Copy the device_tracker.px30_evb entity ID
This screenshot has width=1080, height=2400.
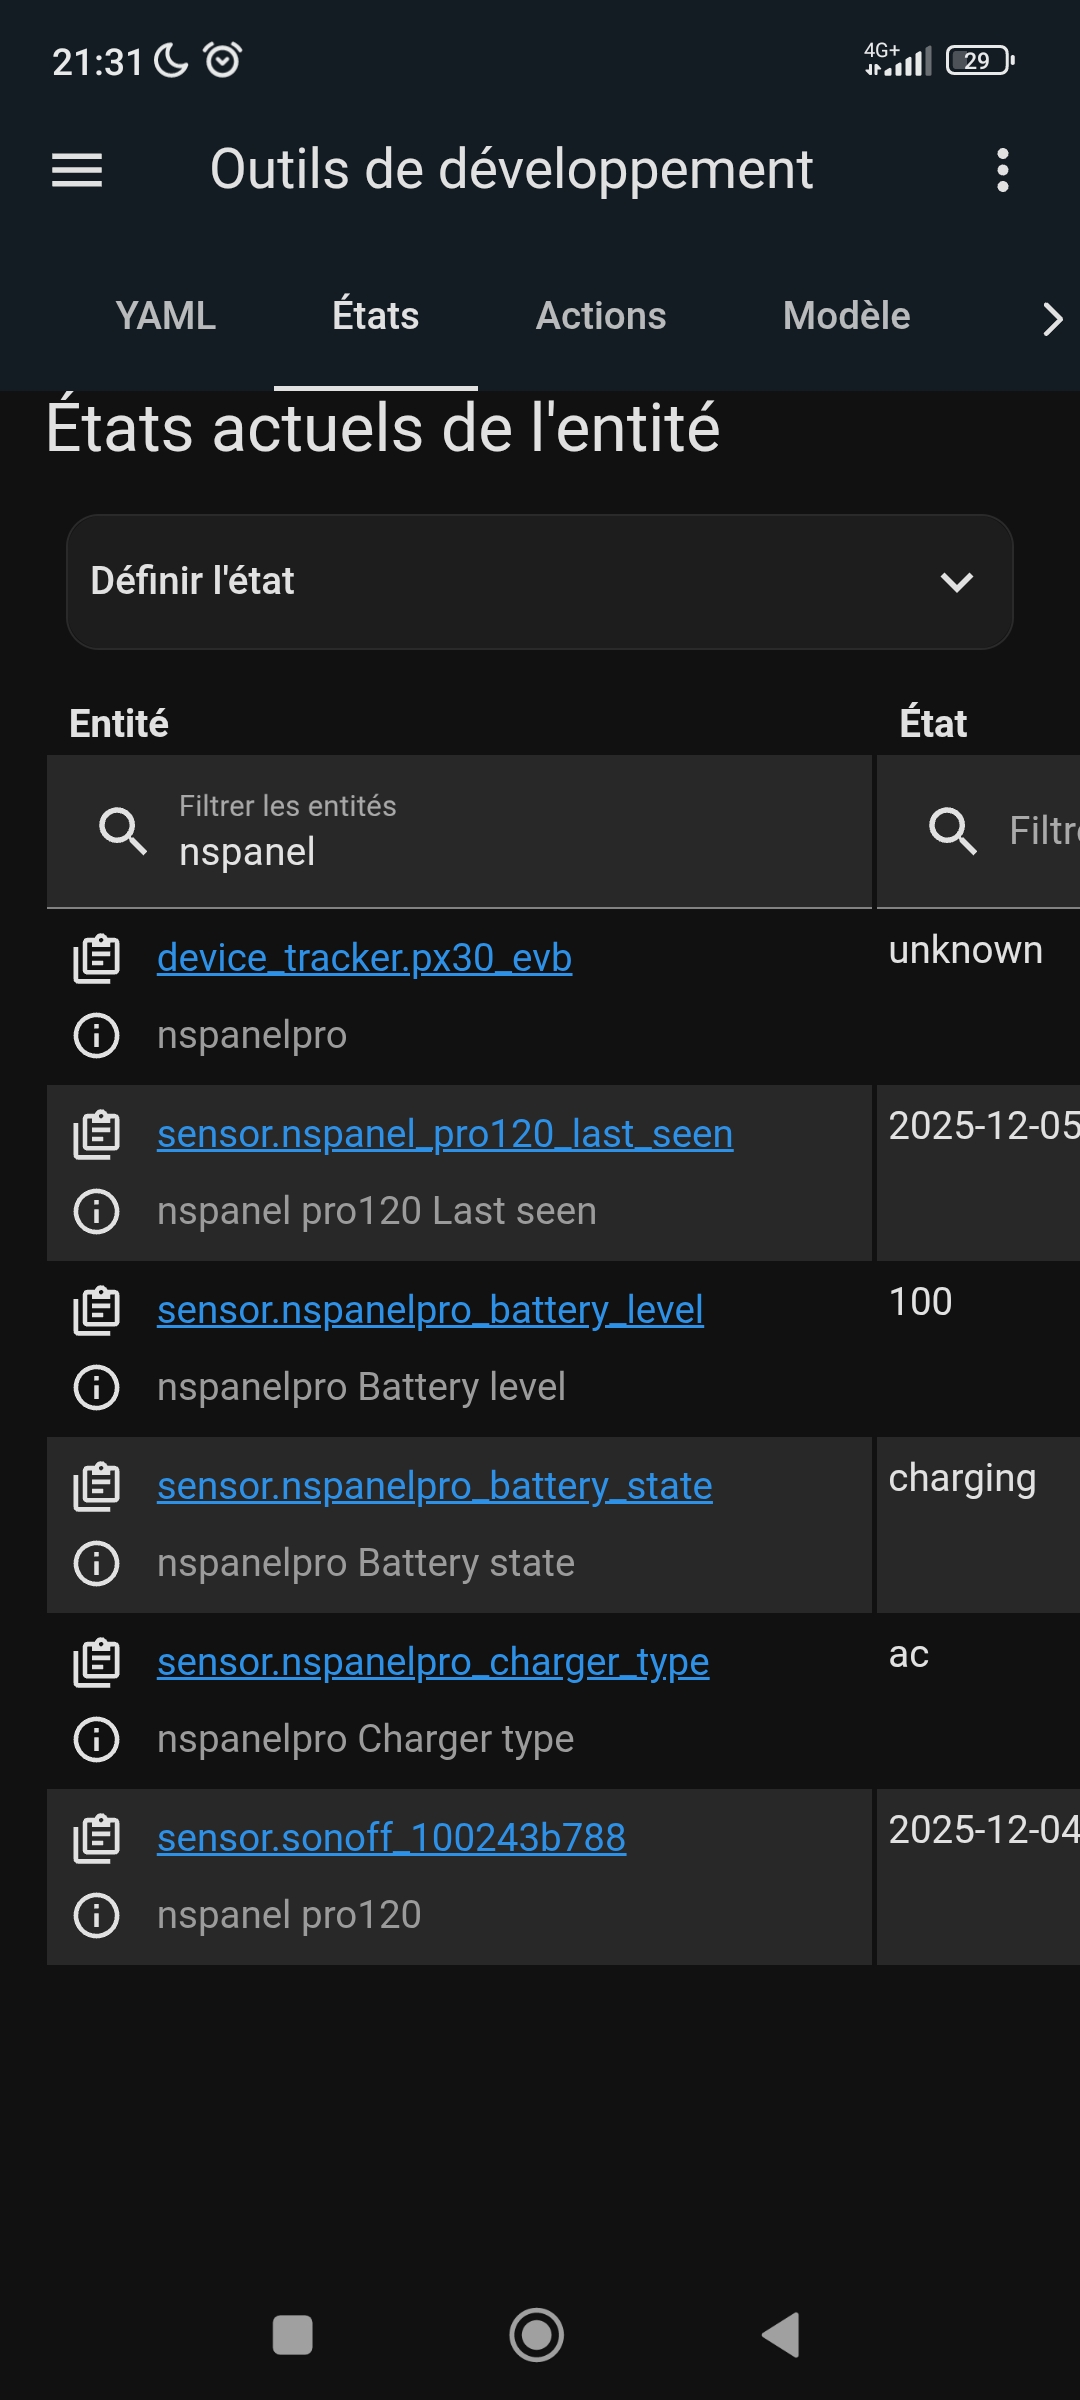pyautogui.click(x=97, y=959)
